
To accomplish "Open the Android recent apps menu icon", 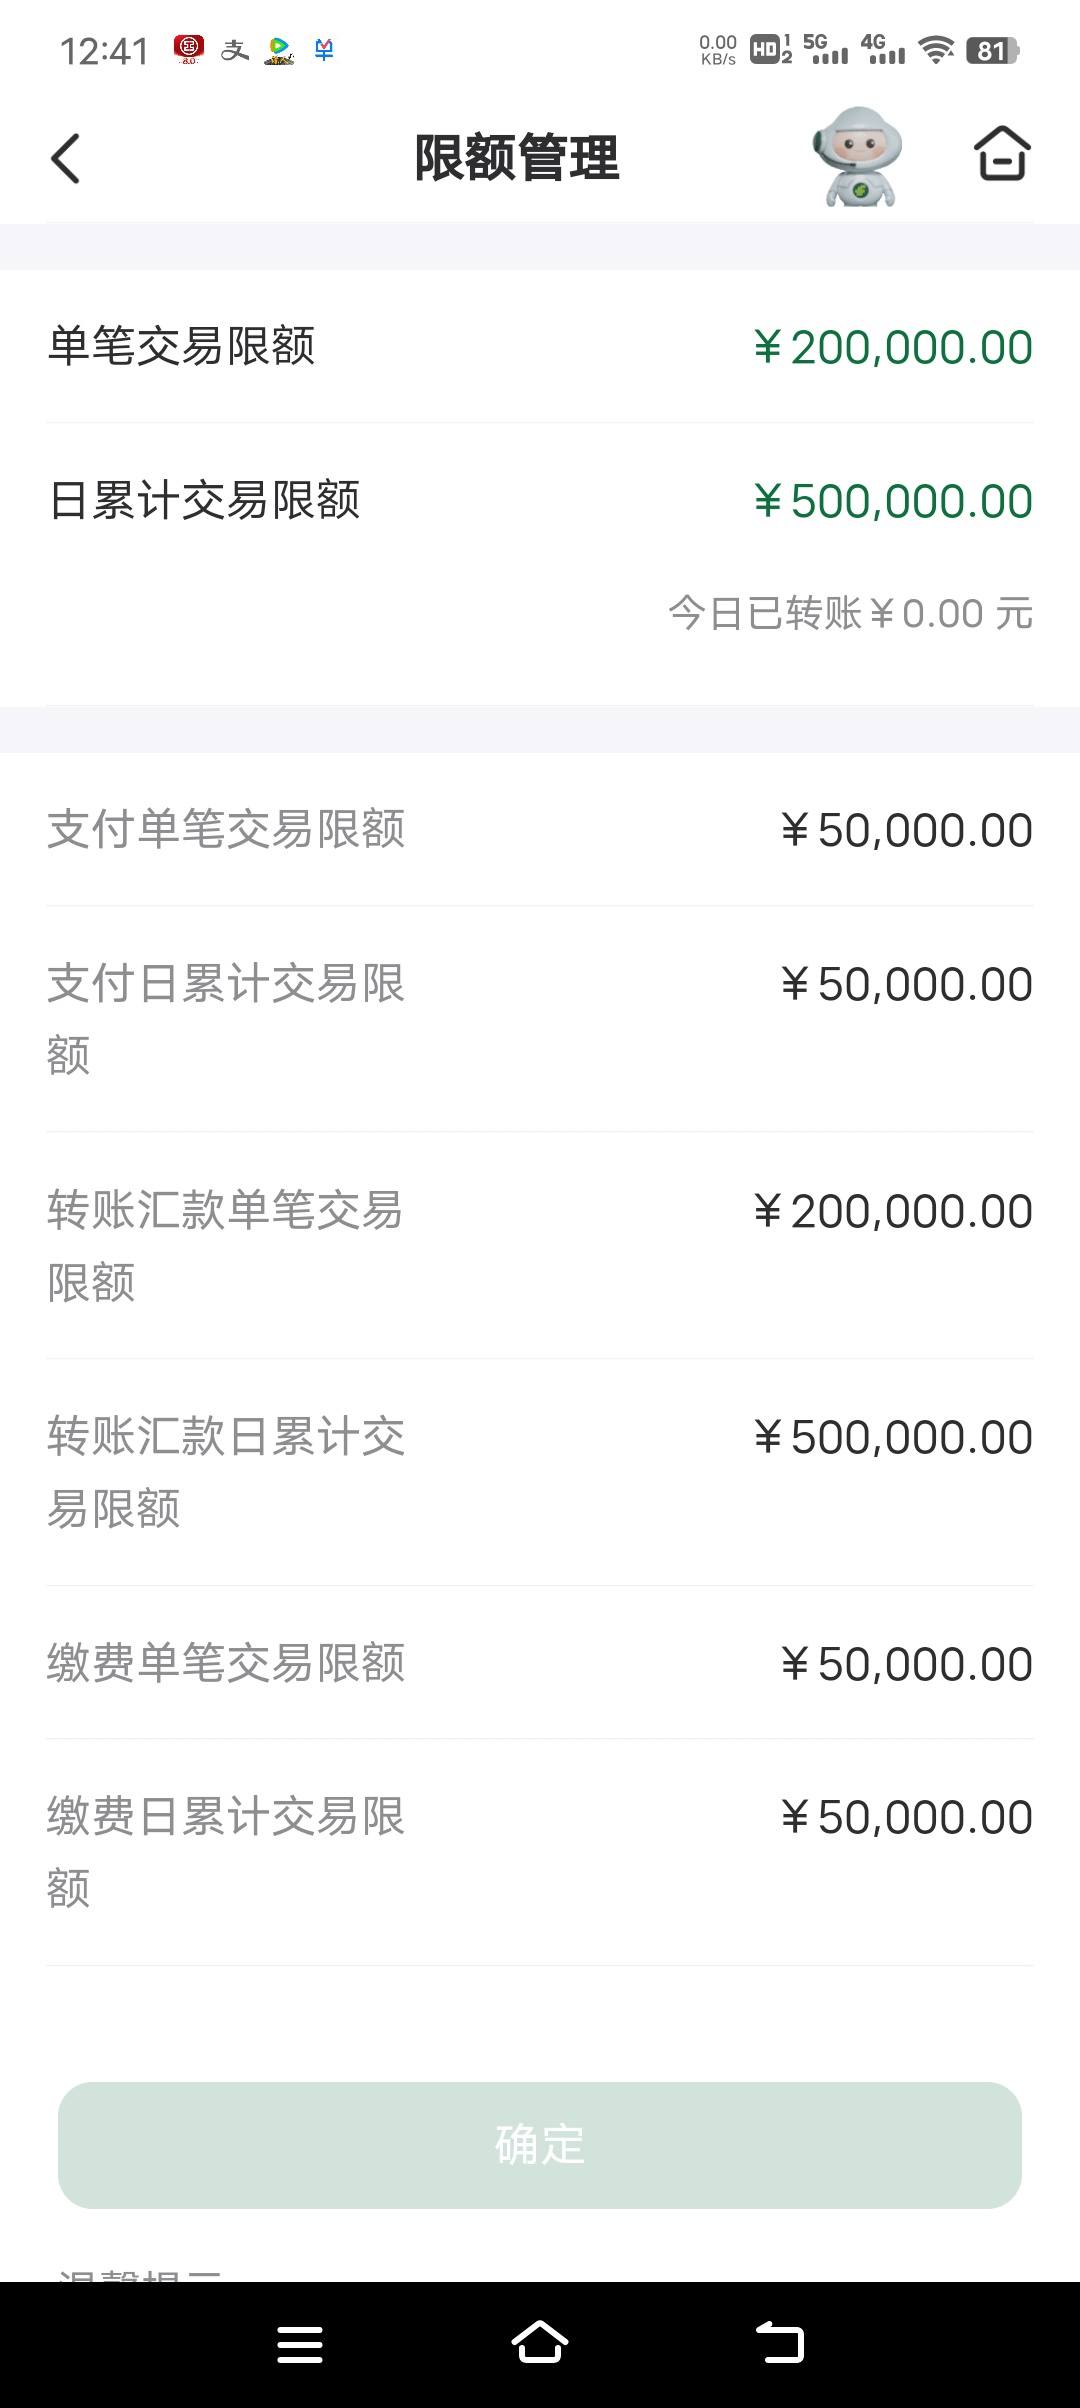I will pos(300,2344).
